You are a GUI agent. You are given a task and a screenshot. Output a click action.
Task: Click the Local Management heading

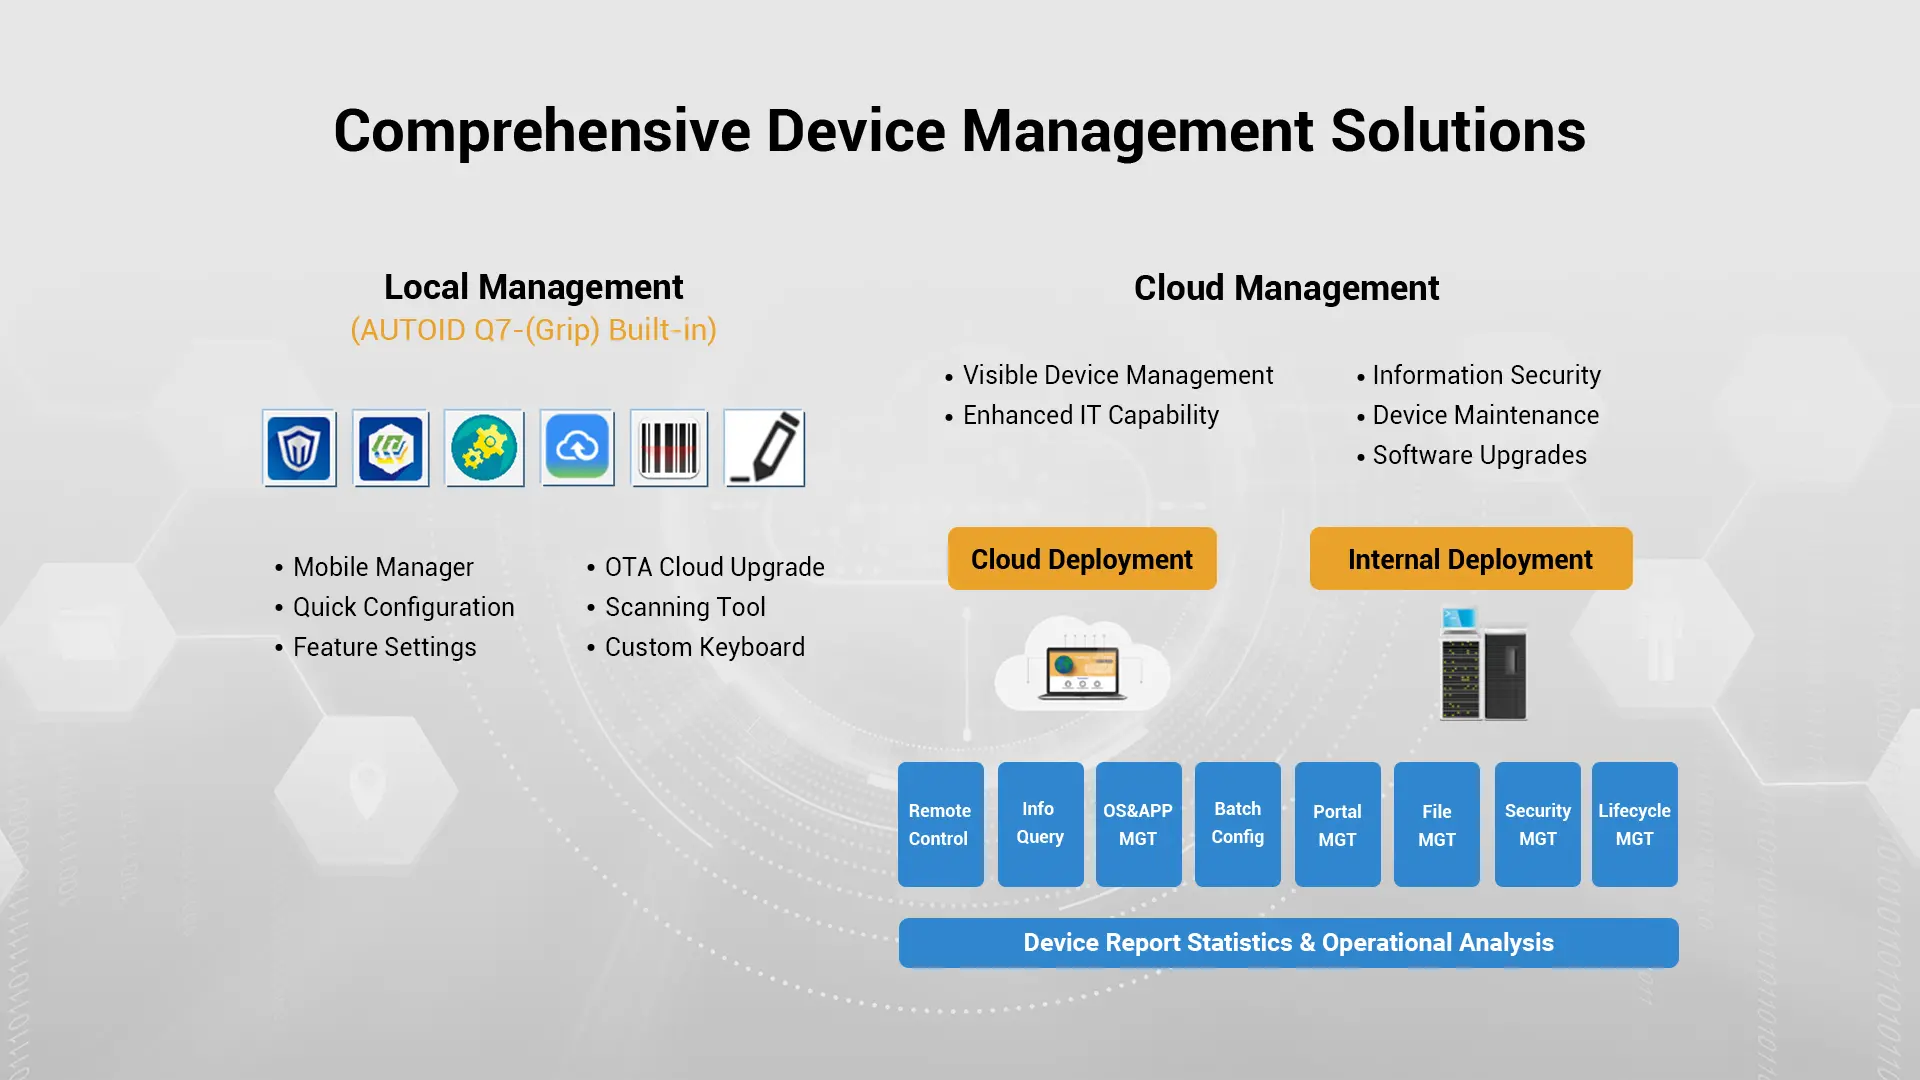[534, 287]
